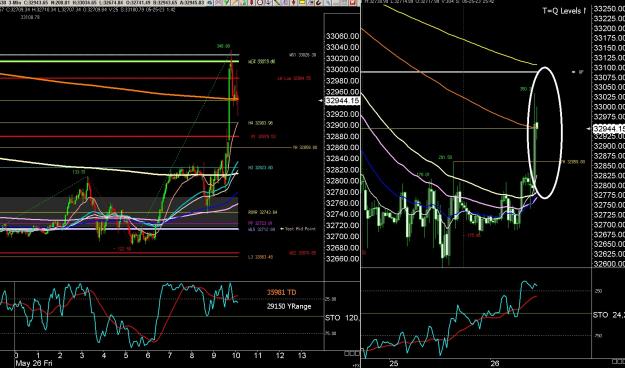Click the '35981 TD' orange label
This screenshot has height=368, width=625.
click(x=281, y=292)
